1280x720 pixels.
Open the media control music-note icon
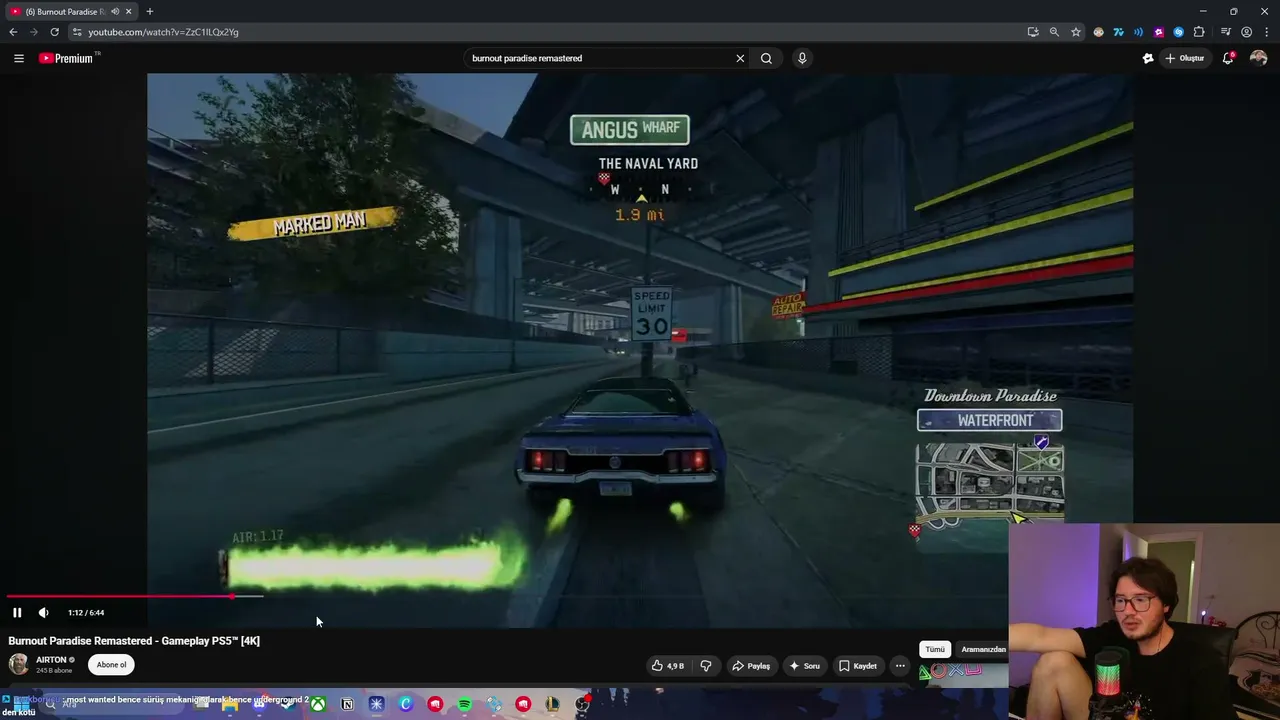pos(1226,32)
